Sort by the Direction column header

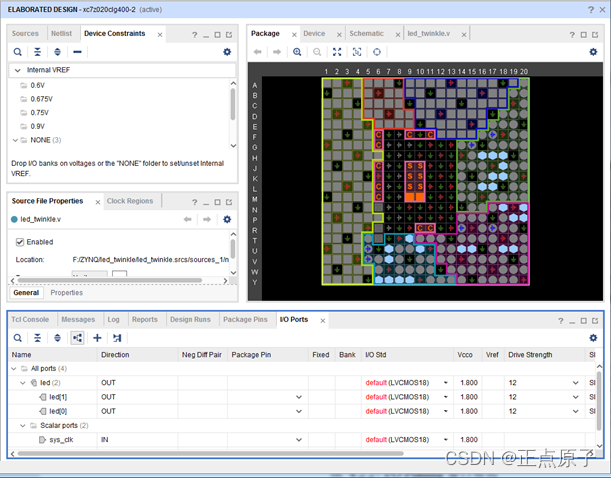pyautogui.click(x=137, y=355)
